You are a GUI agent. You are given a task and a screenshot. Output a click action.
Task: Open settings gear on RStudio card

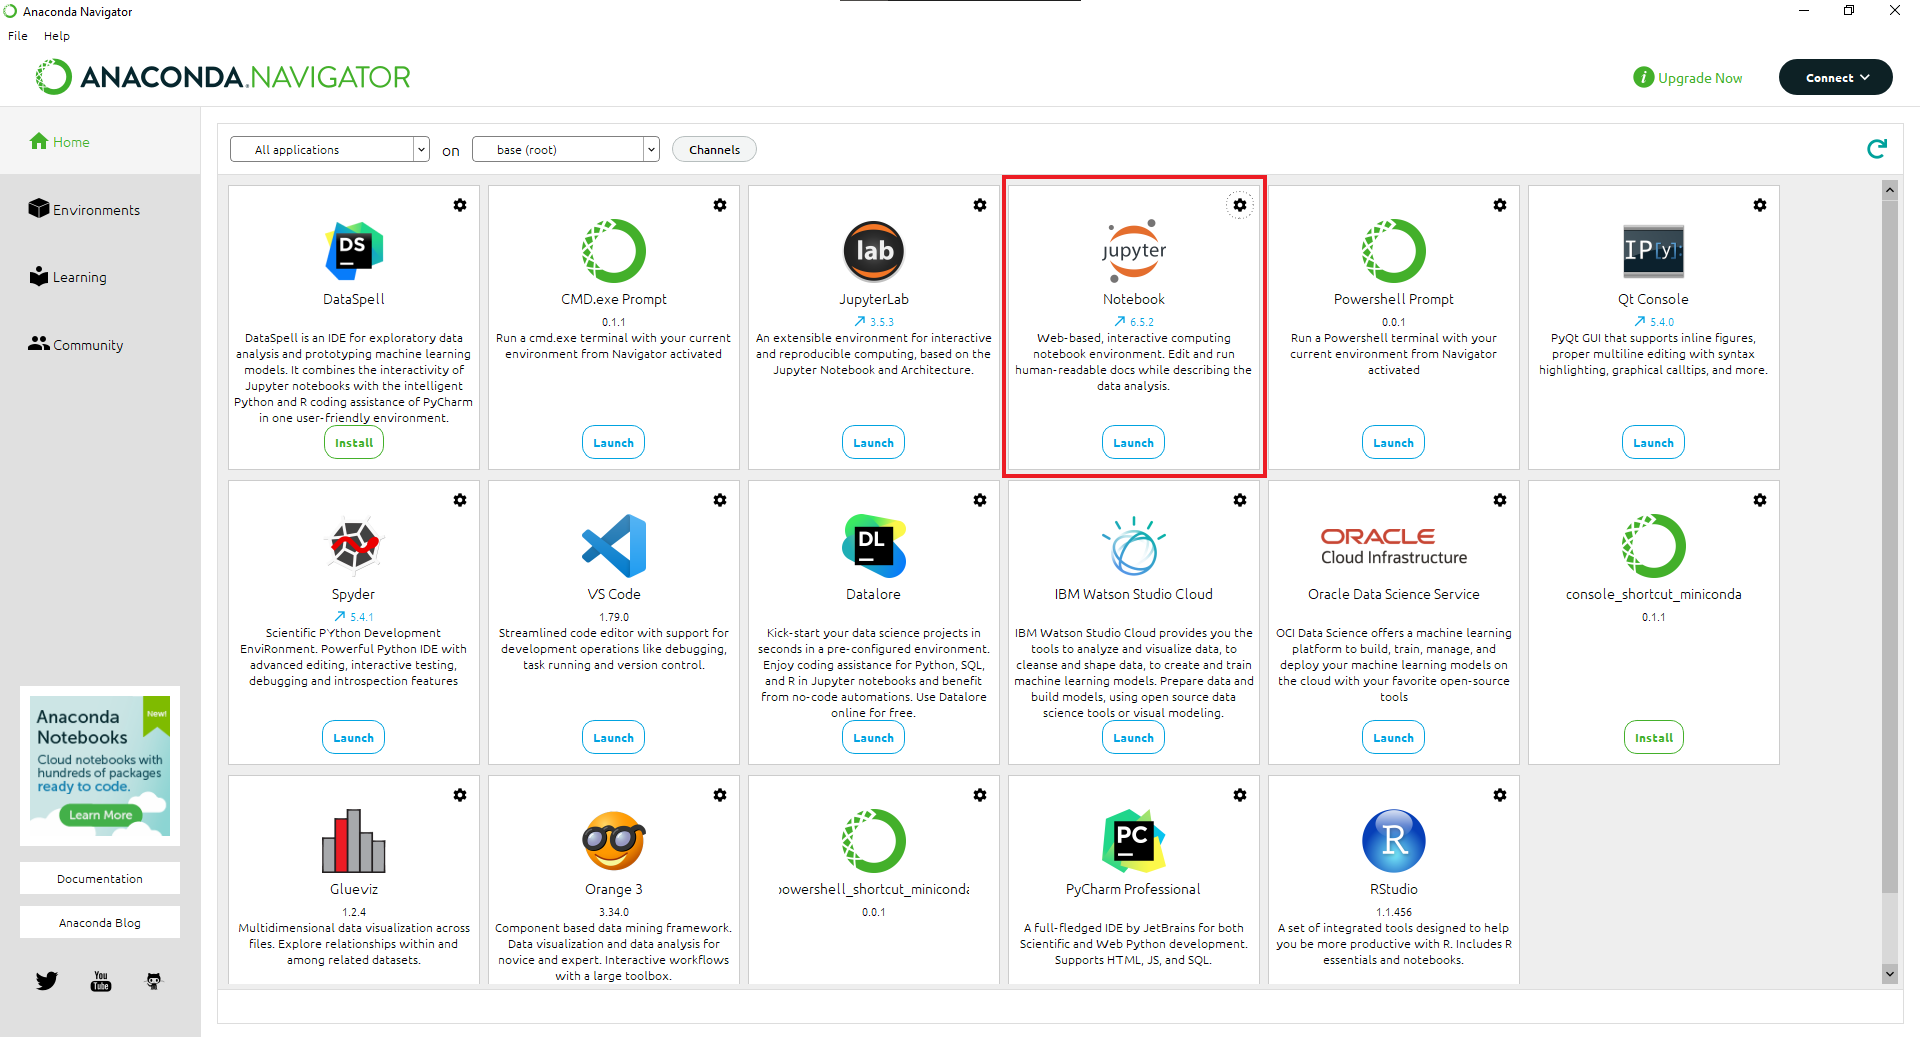1500,795
